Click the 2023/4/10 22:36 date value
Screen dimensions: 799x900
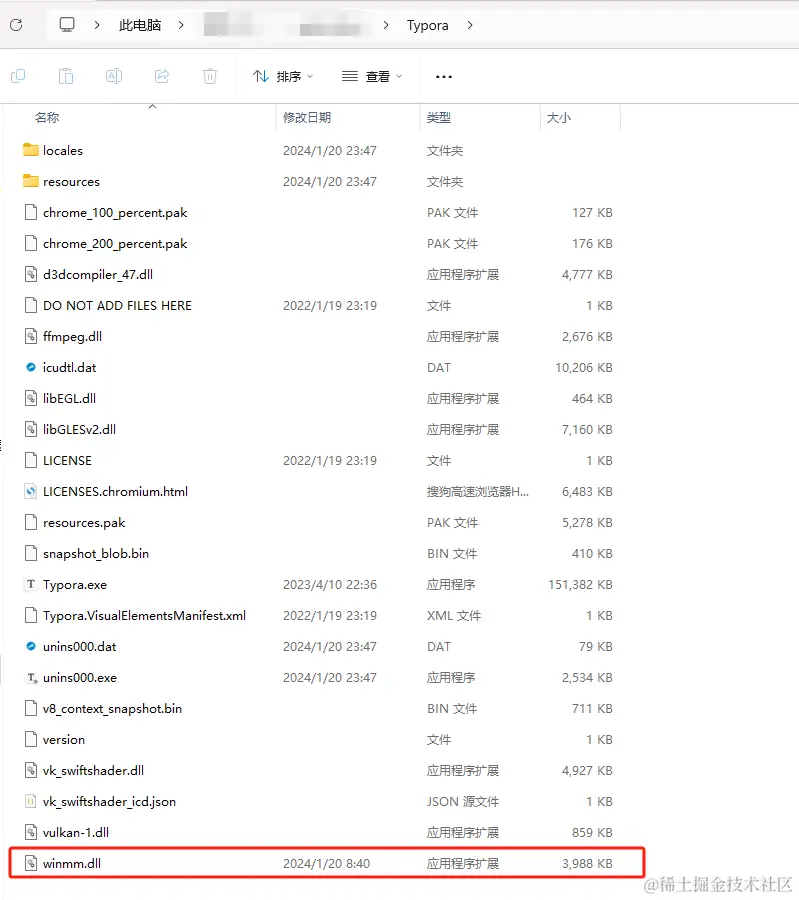point(330,584)
